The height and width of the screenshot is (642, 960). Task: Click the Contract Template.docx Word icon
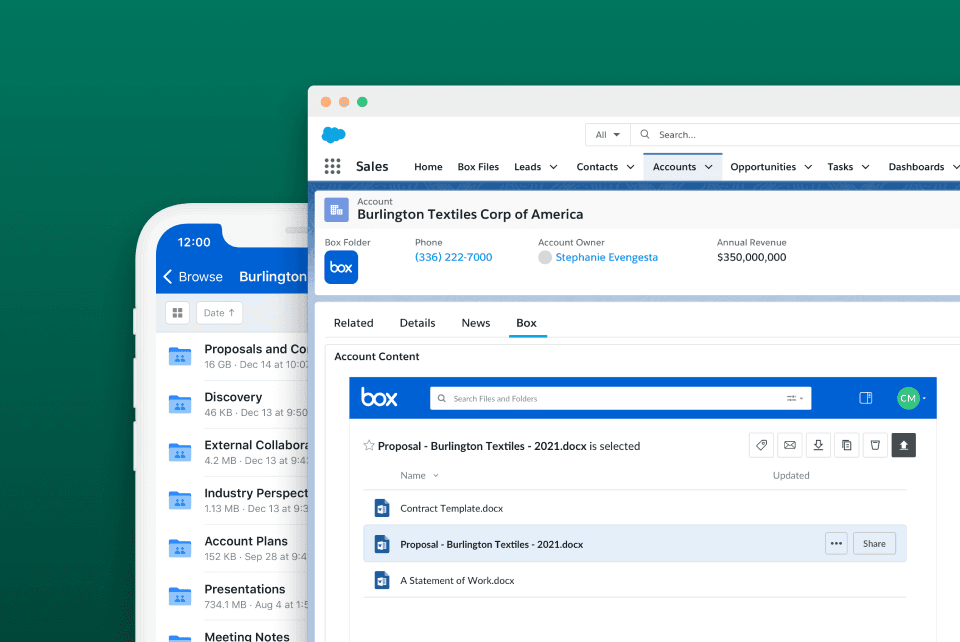381,508
